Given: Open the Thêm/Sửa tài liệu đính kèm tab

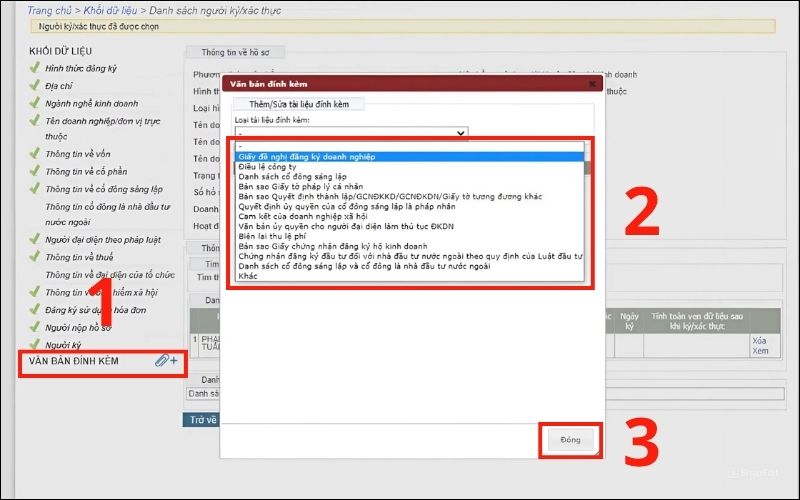Looking at the screenshot, I should (299, 104).
